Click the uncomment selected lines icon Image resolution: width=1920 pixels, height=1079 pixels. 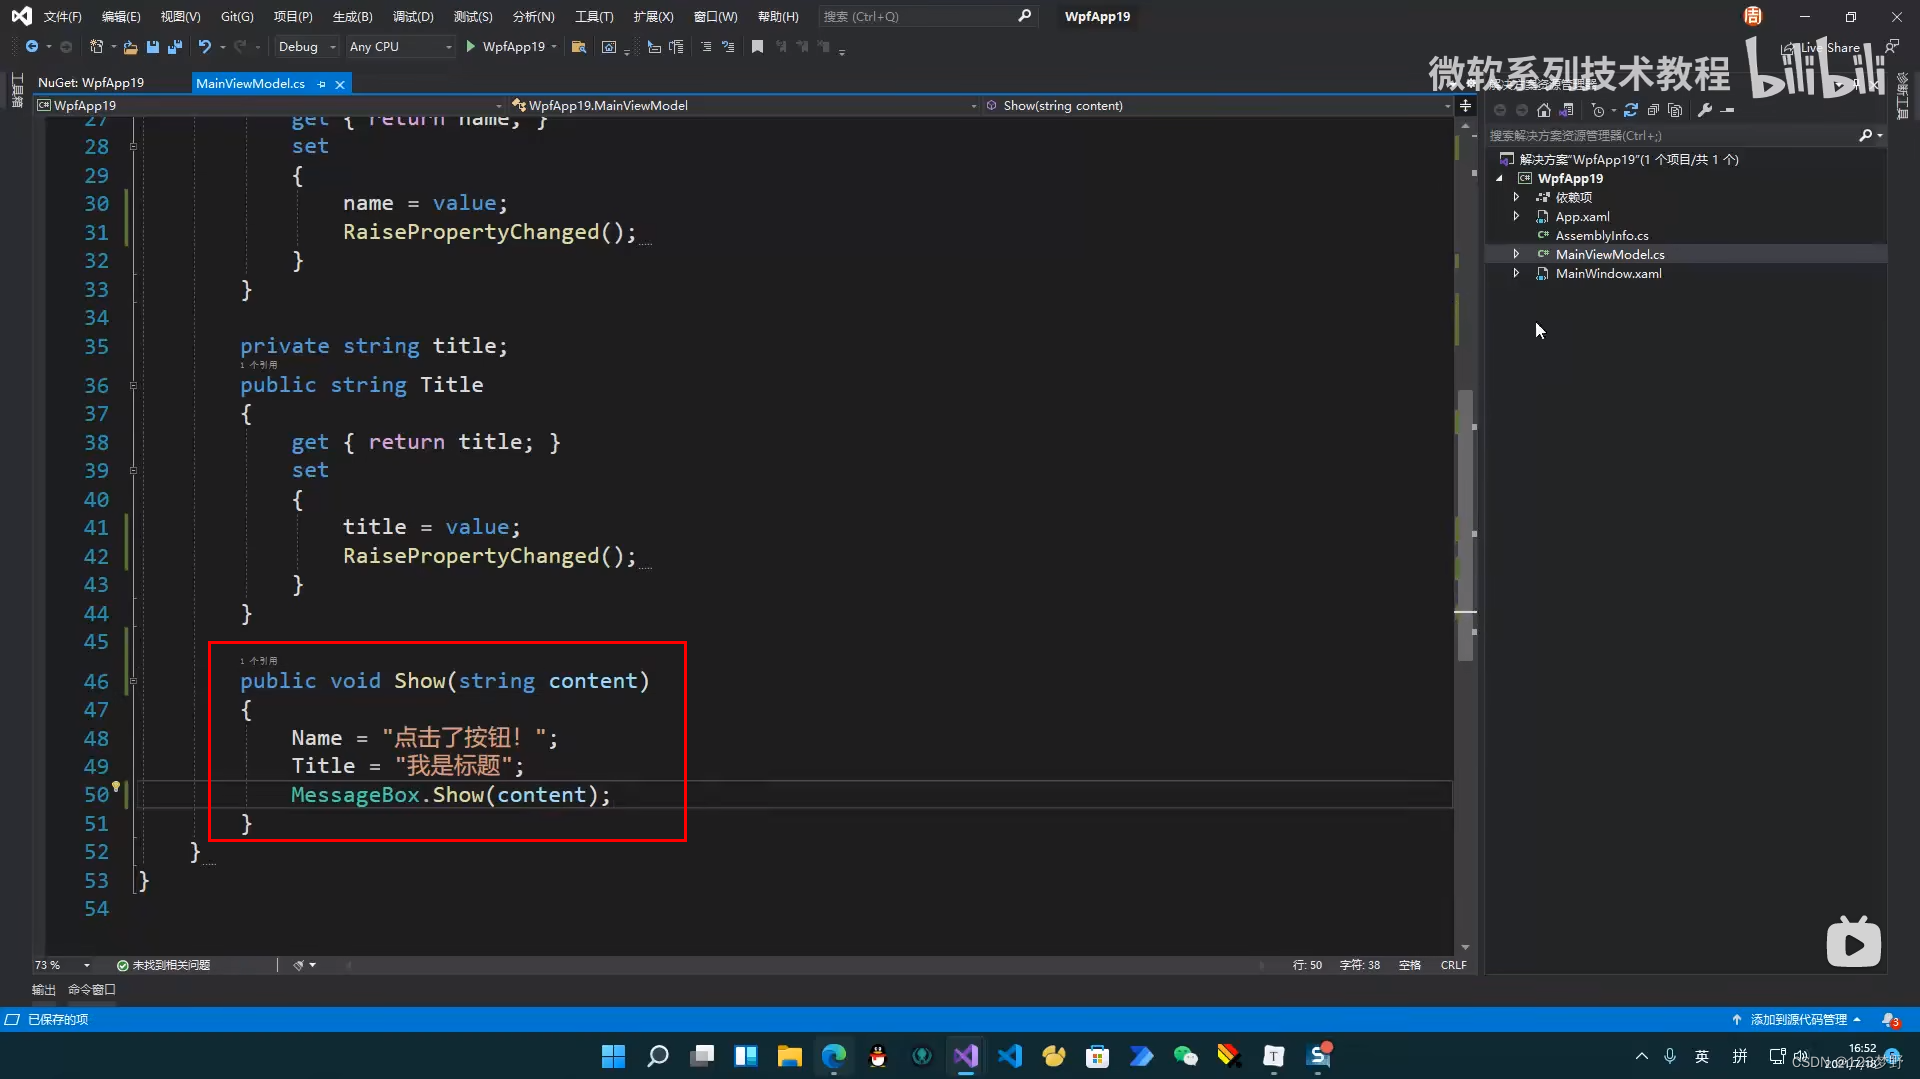point(728,47)
